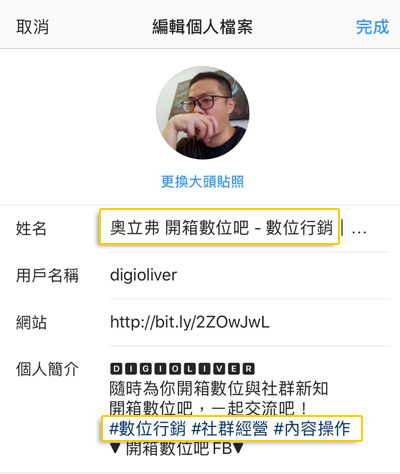Image resolution: width=400 pixels, height=474 pixels.
Task: Tap the #社群經營 hashtag
Action: coord(230,428)
